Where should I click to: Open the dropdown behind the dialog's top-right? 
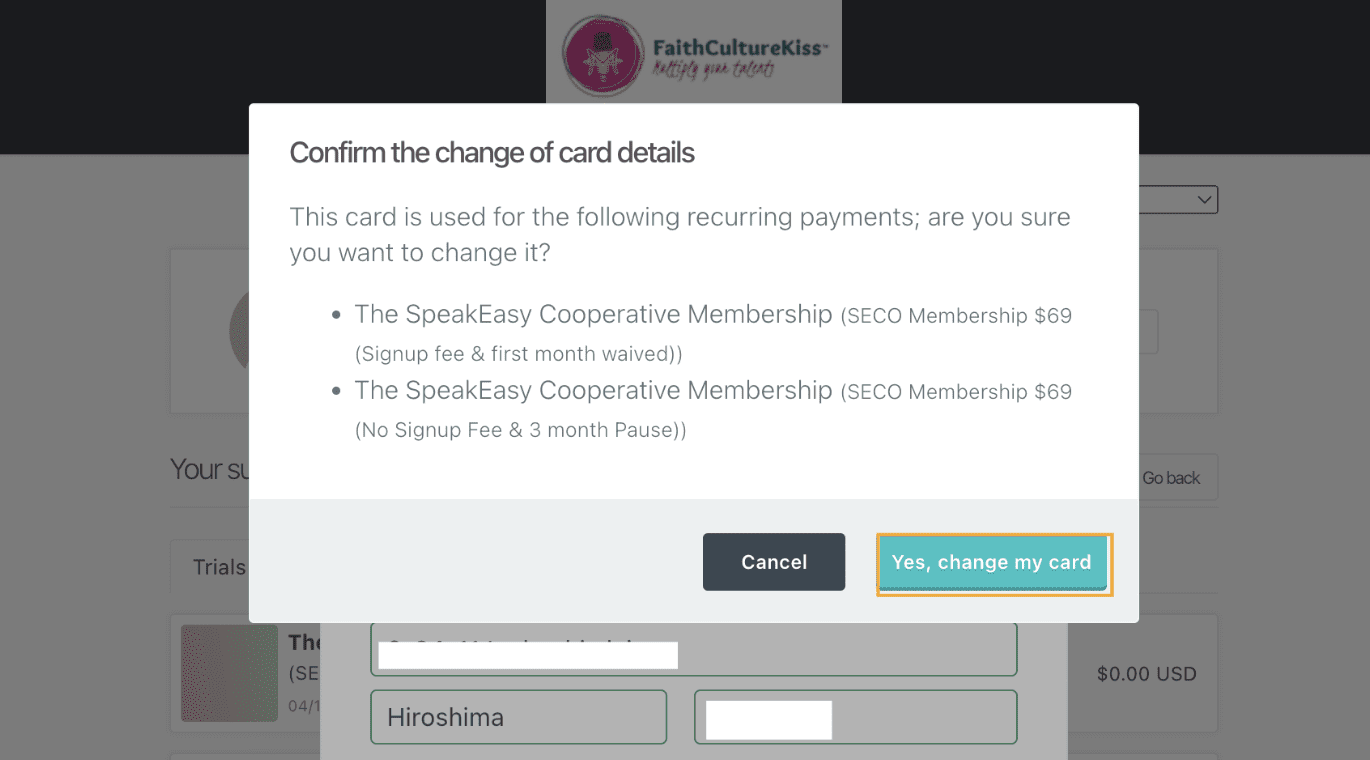[1178, 199]
